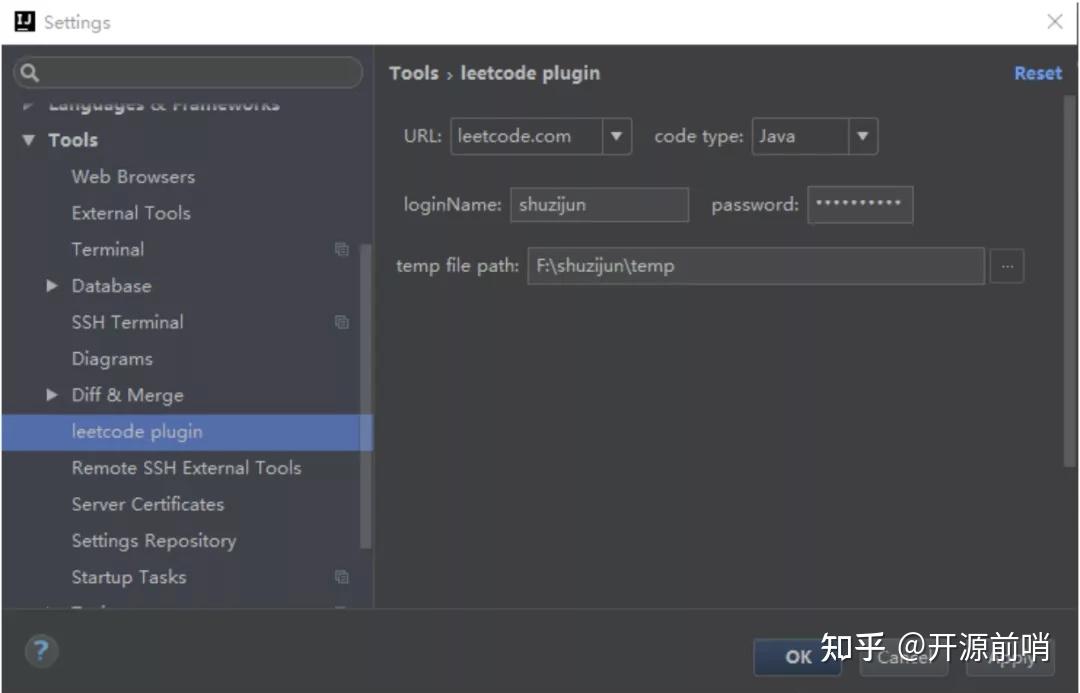Select Web Browsers in the sidebar
This screenshot has width=1080, height=693.
132,176
